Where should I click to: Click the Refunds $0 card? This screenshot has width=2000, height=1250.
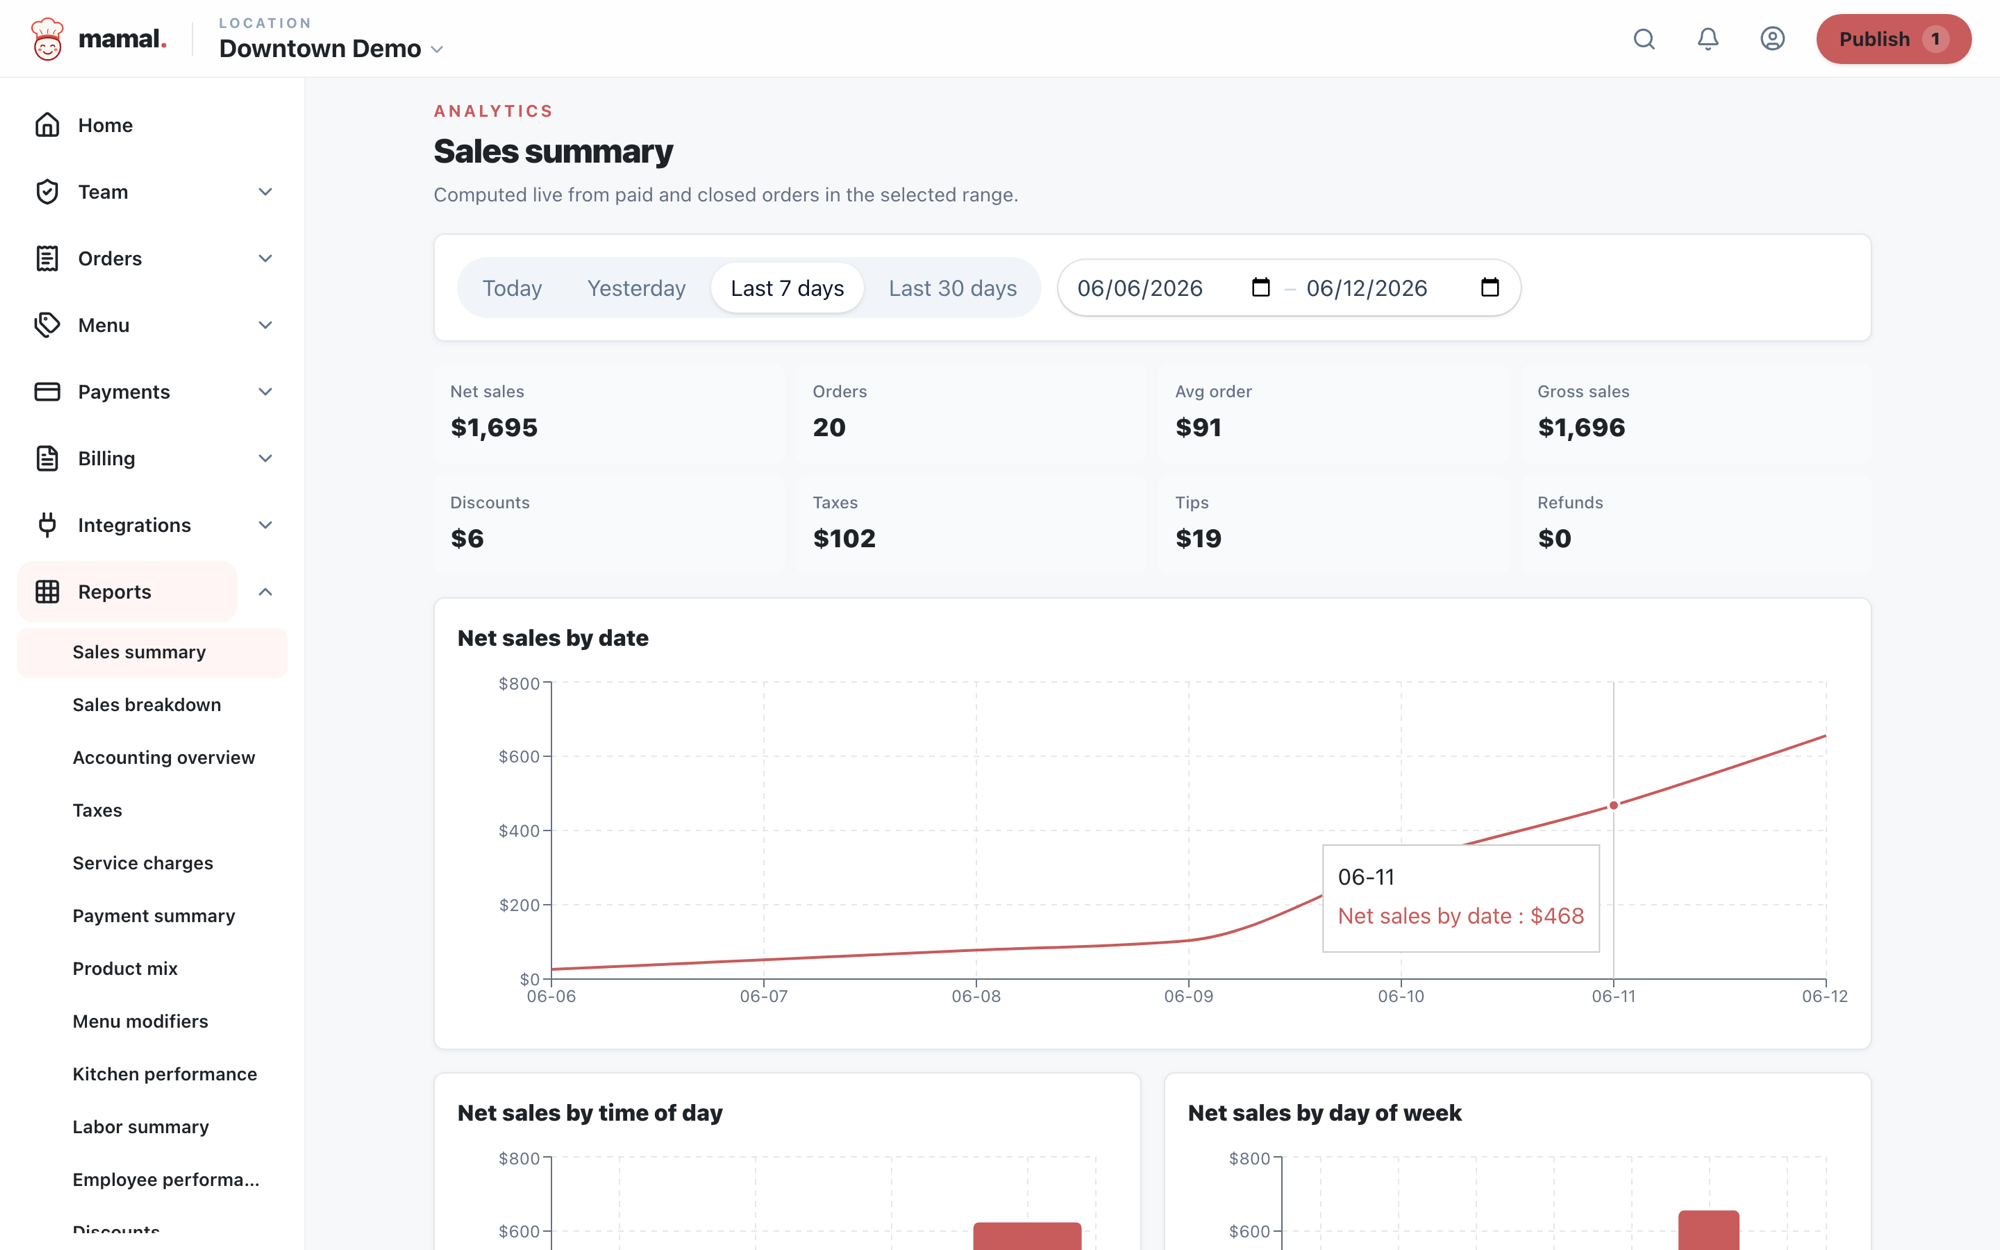(x=1696, y=524)
